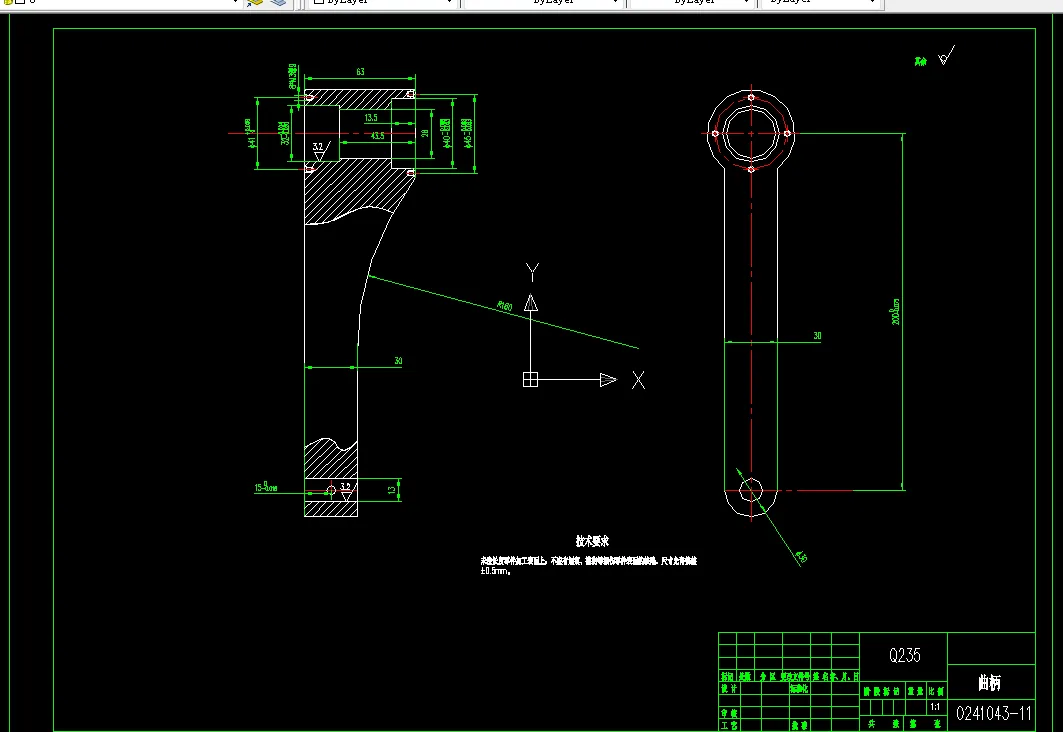1063x732 pixels.
Task: Select the top bolt hole on flange circle
Action: coord(750,98)
